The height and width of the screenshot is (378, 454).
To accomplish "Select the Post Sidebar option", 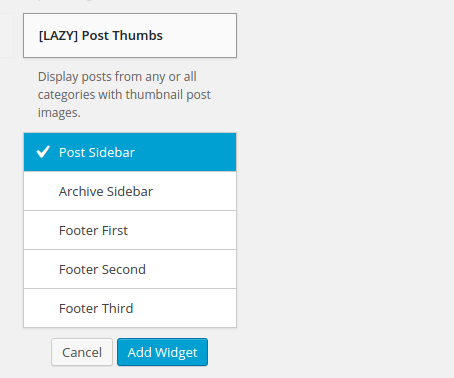I will 130,152.
